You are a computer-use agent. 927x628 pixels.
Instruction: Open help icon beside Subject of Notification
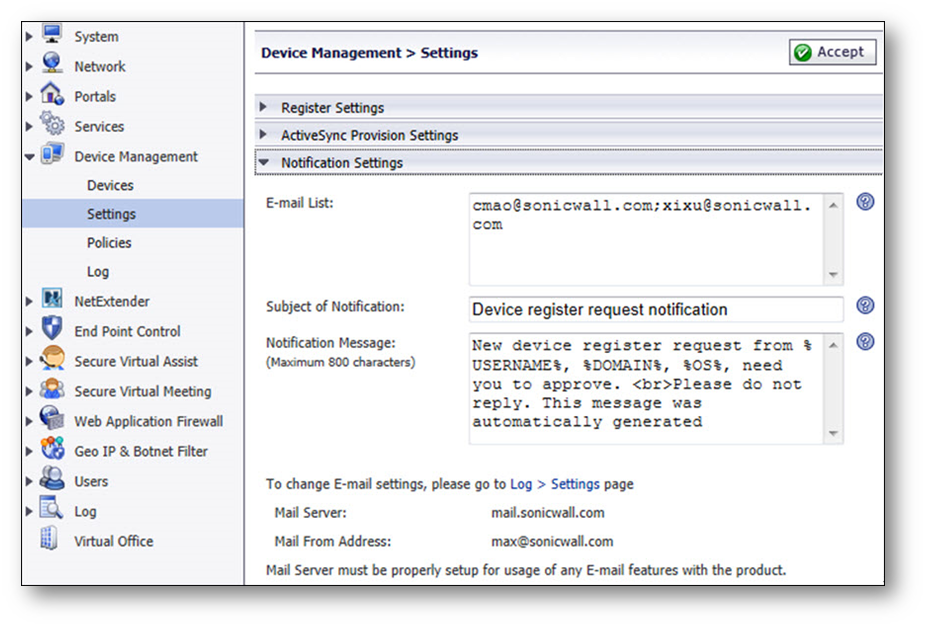pos(866,306)
